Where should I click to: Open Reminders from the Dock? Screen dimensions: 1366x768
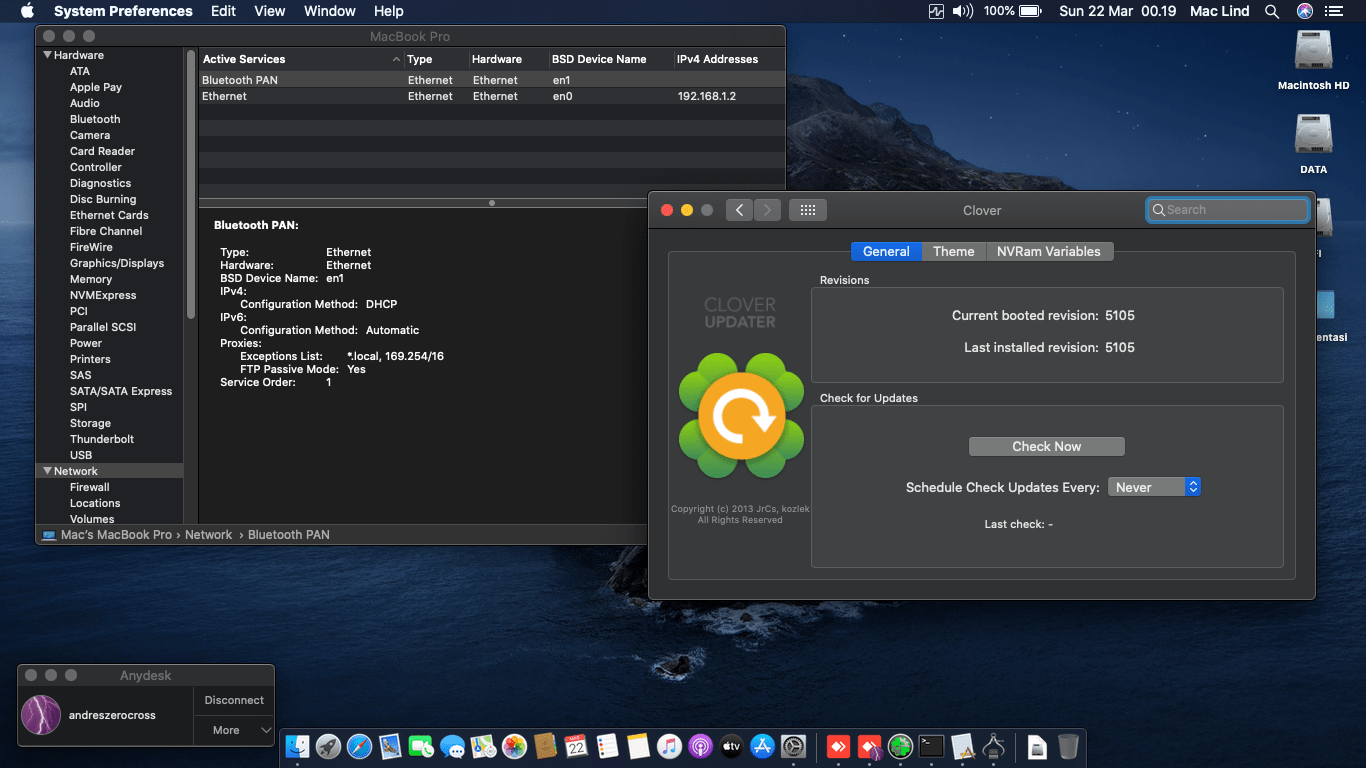coord(607,746)
